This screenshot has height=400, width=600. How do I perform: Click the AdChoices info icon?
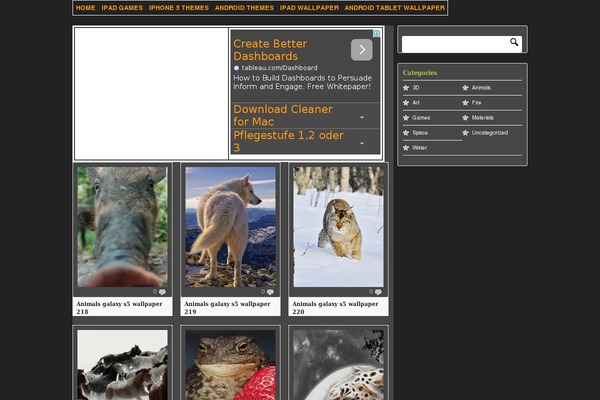(x=377, y=33)
